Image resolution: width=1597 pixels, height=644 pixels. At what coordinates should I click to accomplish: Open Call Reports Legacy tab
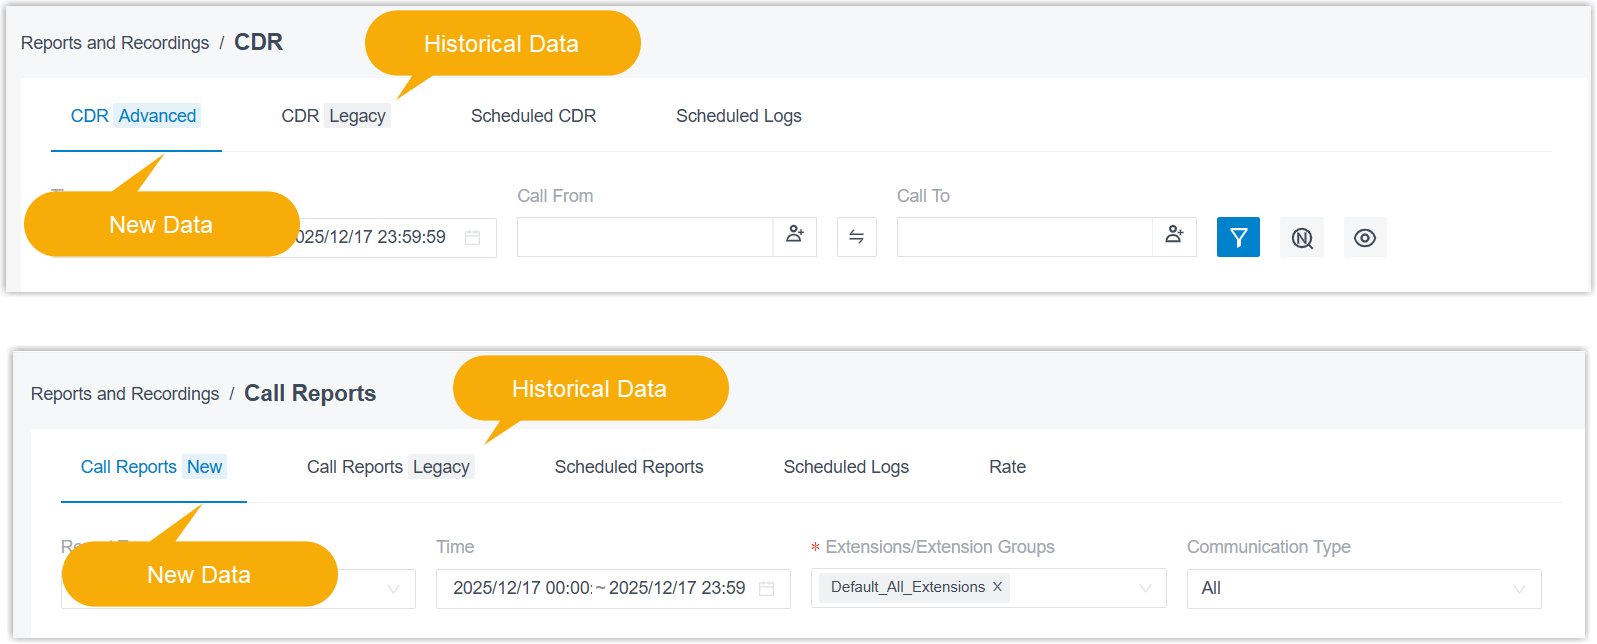(x=389, y=467)
